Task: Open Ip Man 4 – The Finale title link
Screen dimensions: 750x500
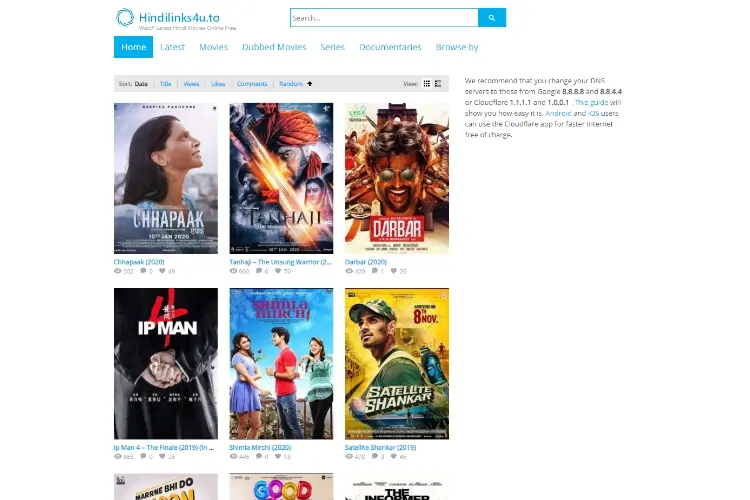Action: [x=164, y=447]
